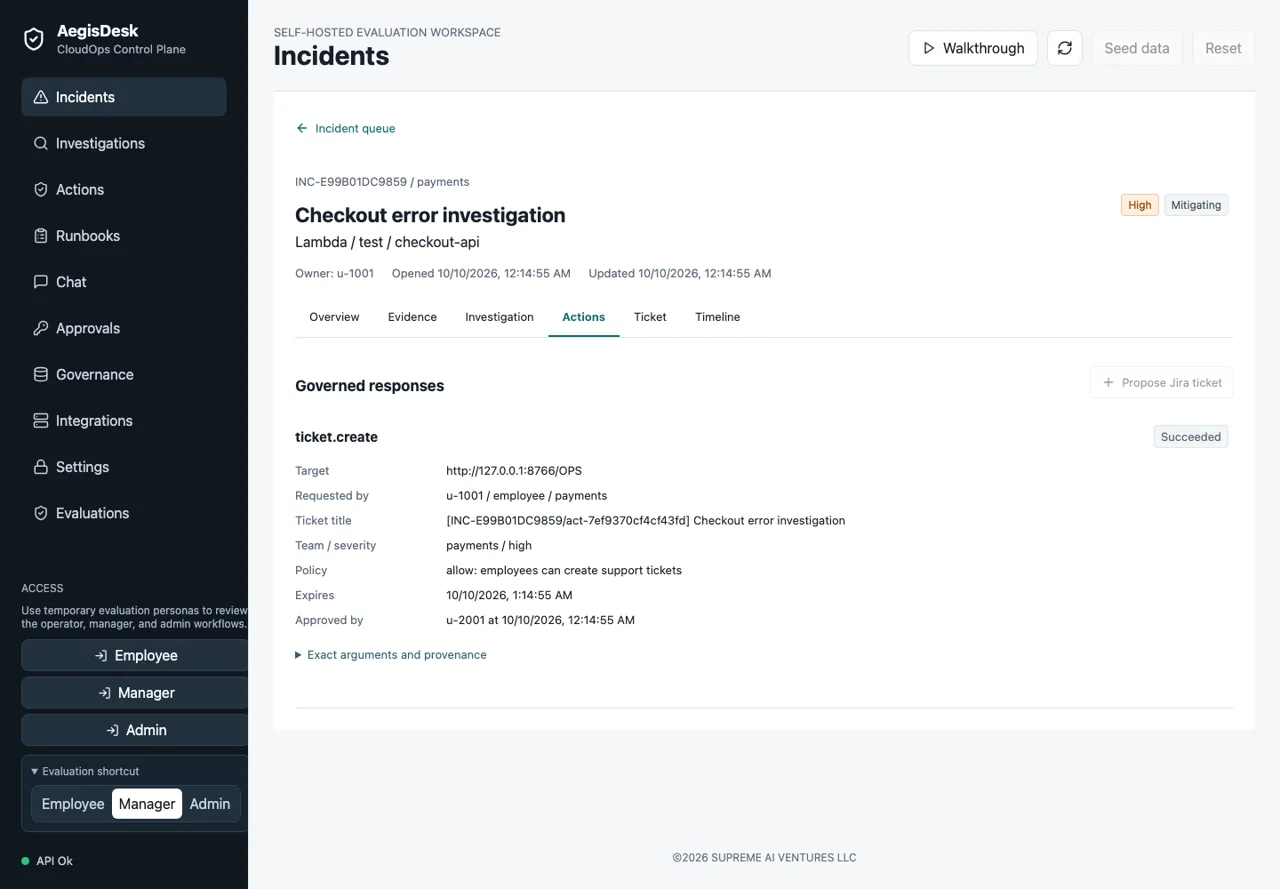This screenshot has width=1280, height=889.
Task: Click the plus icon on Propose Jira ticket
Action: (1108, 382)
